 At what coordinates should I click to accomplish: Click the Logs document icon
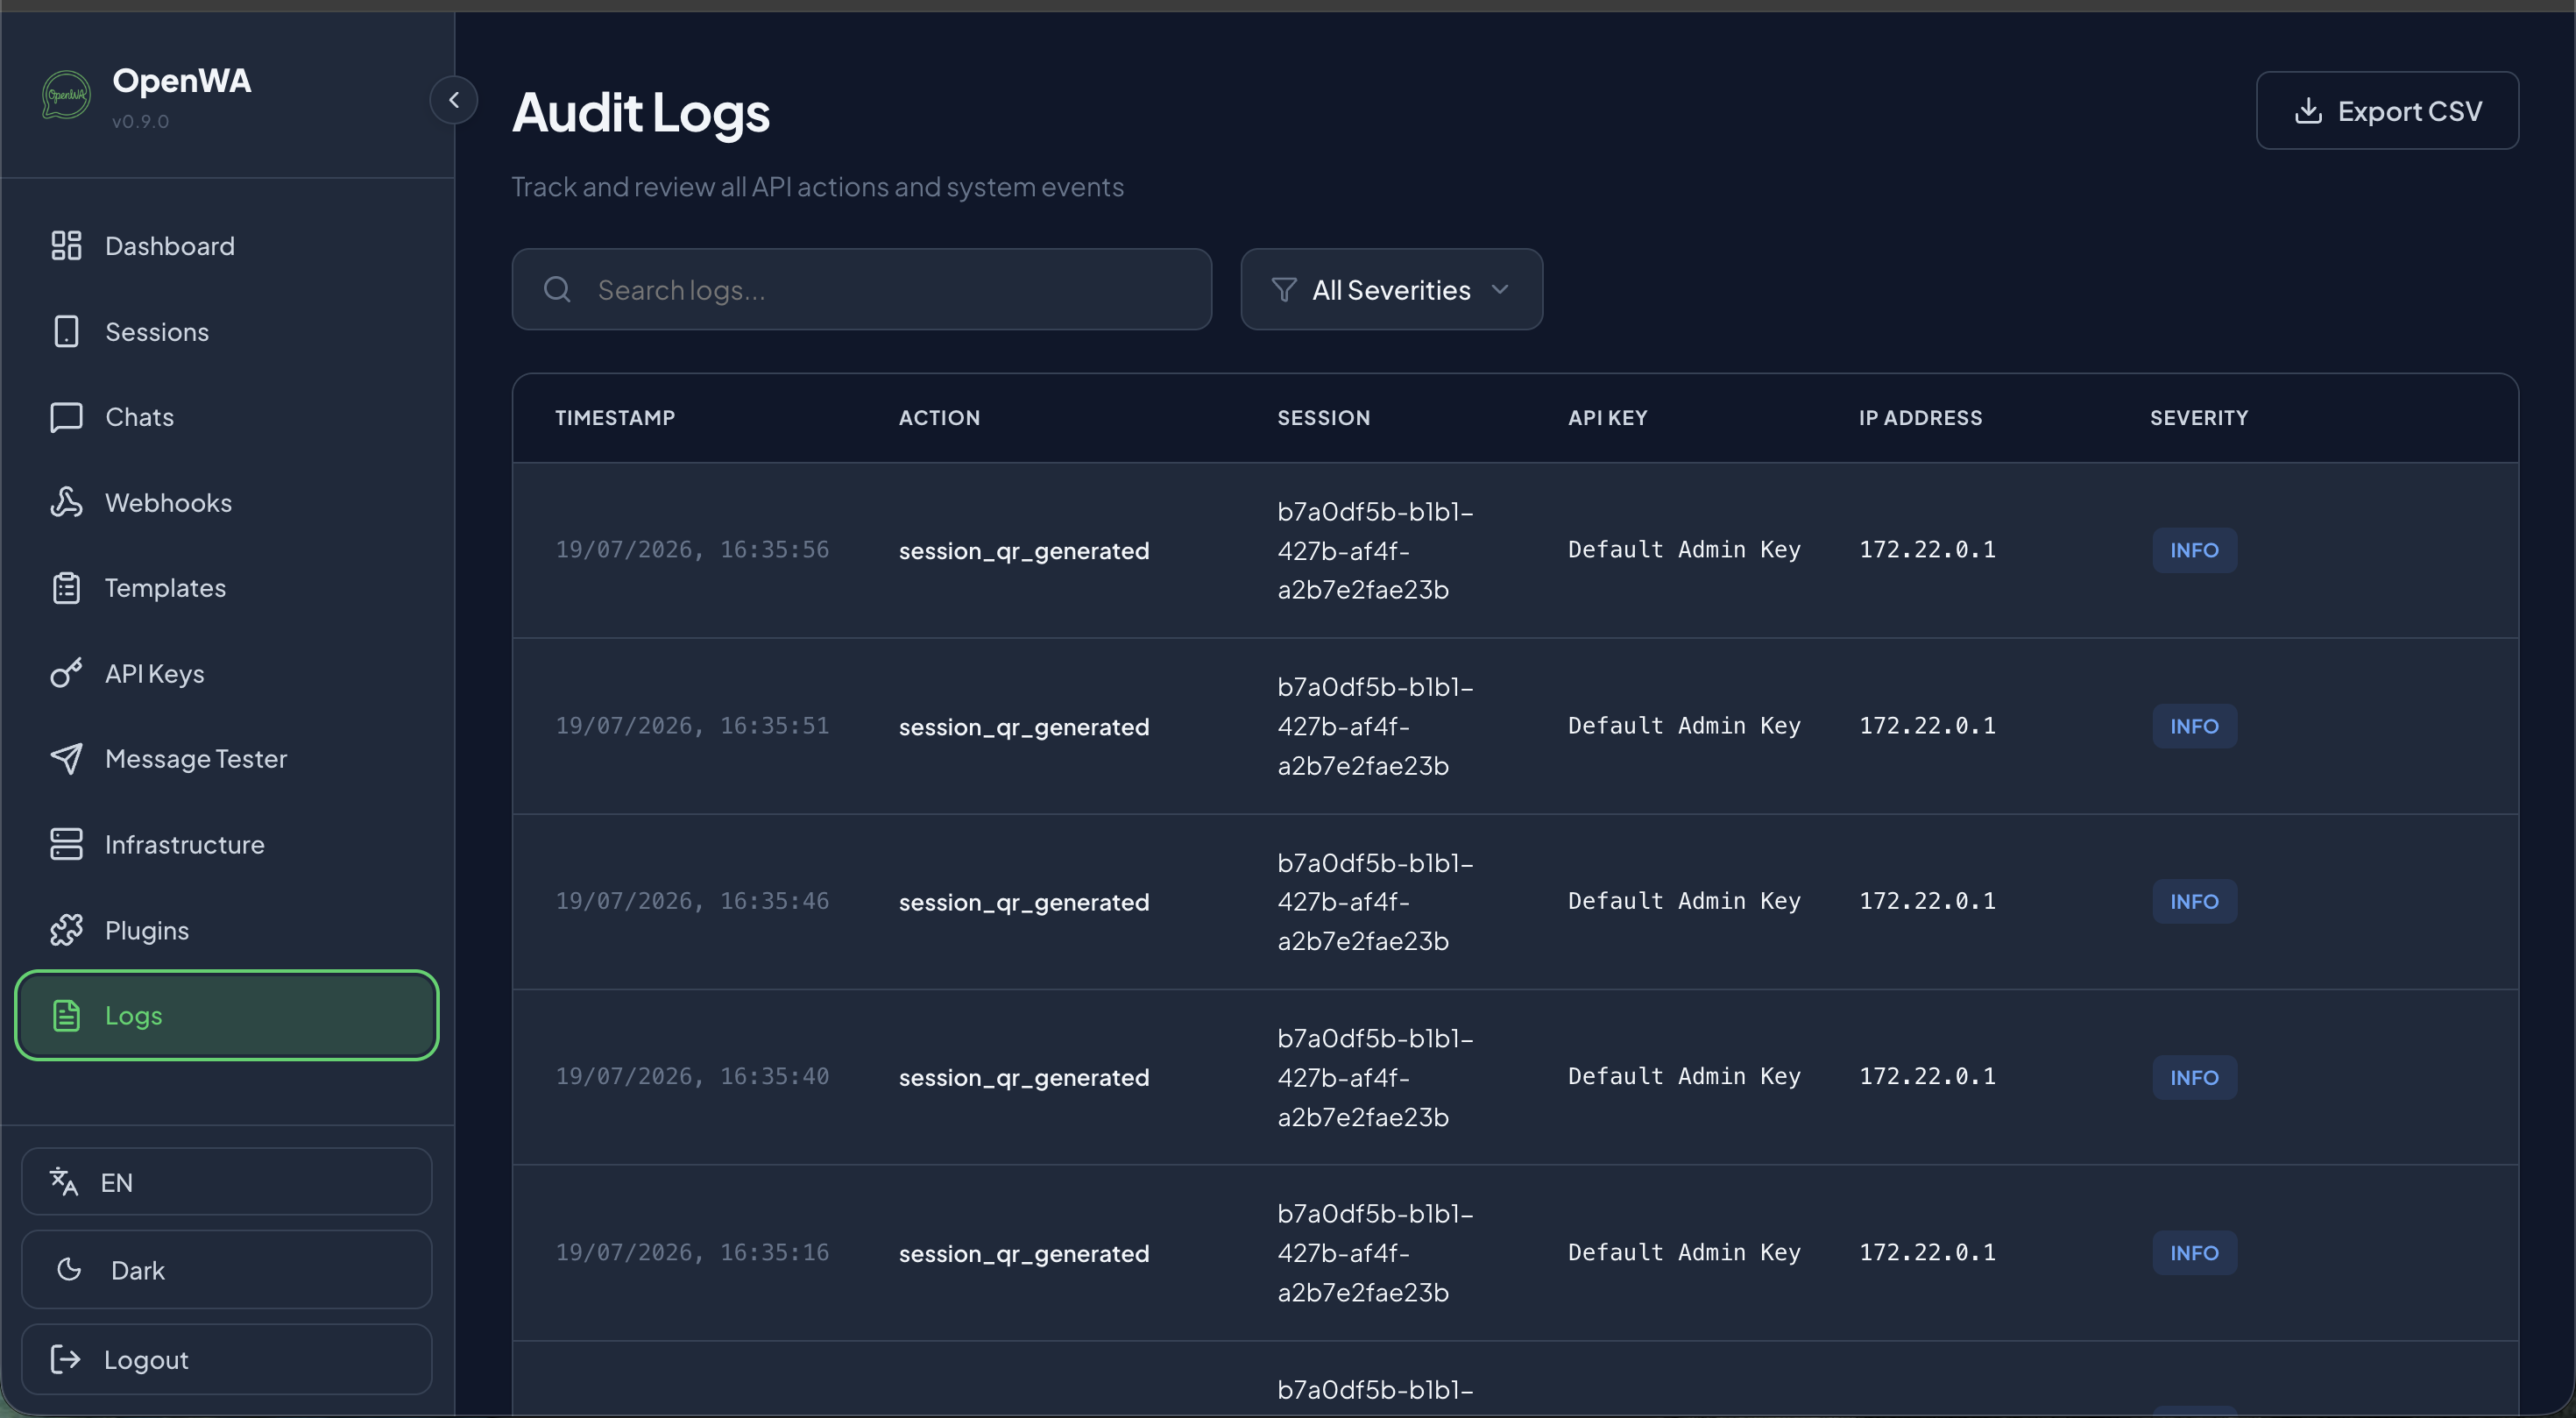tap(66, 1015)
